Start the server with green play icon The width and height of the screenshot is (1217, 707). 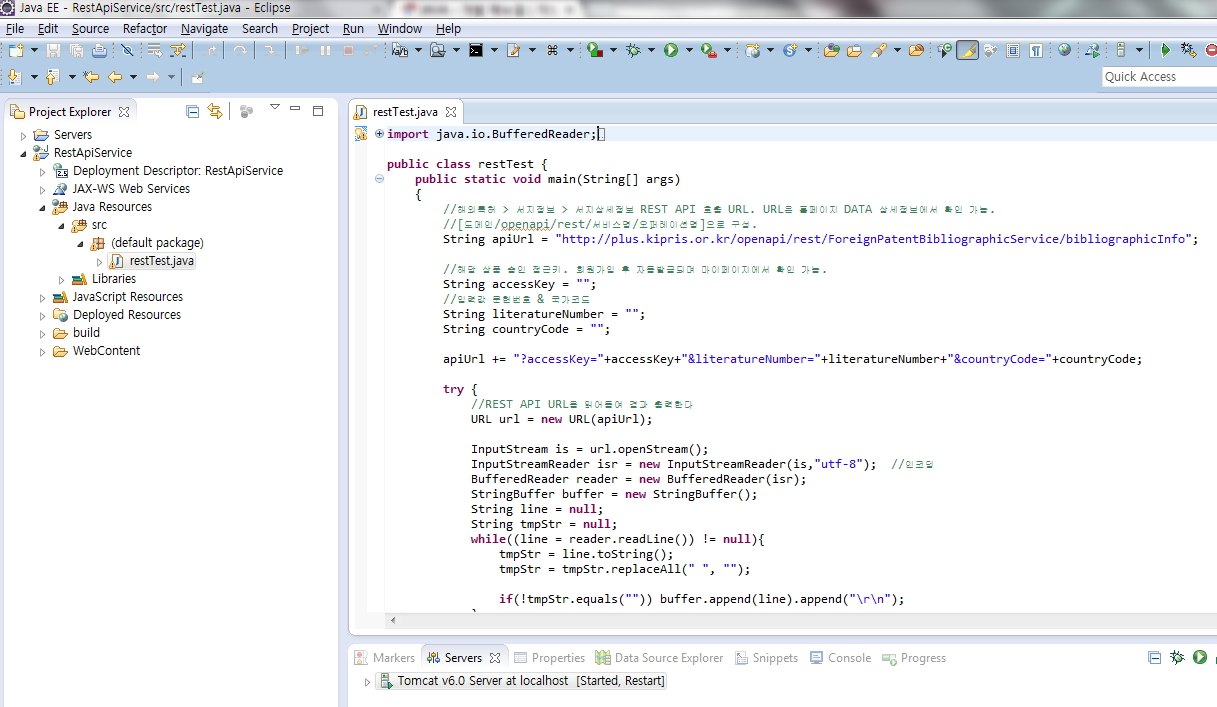[x=1199, y=657]
